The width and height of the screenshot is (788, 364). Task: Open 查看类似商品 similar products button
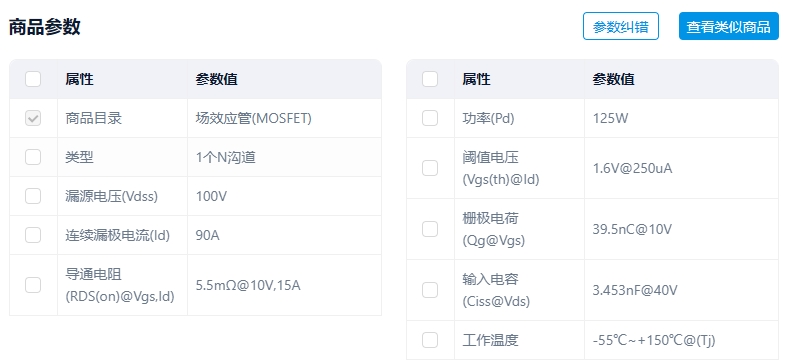coord(729,26)
